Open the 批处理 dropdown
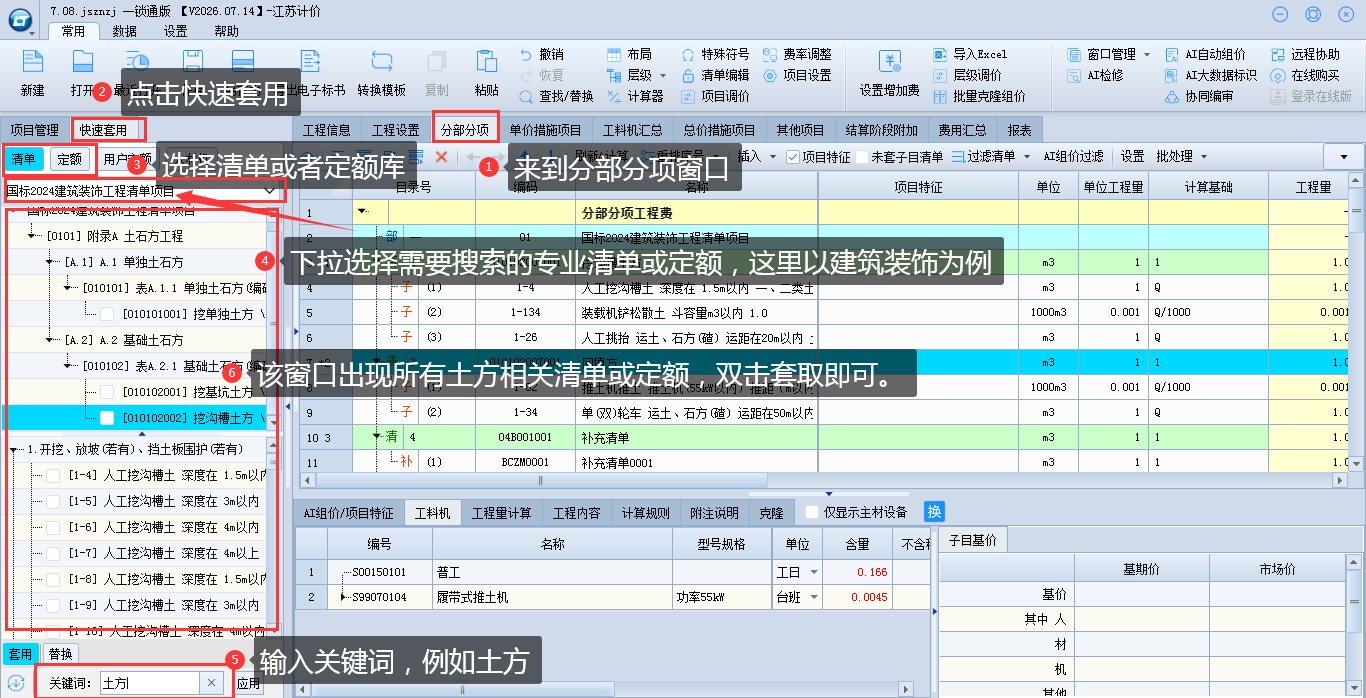Screen dimensions: 1366x698 (x=1204, y=157)
